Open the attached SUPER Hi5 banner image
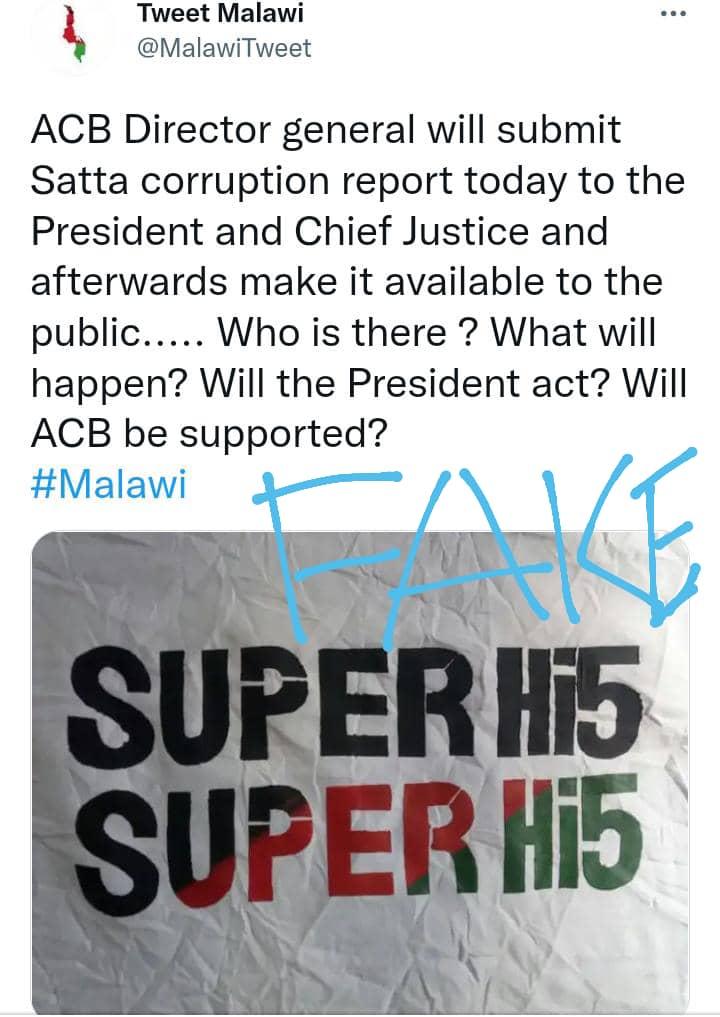Screen dimensions: 720x1017 point(360,770)
